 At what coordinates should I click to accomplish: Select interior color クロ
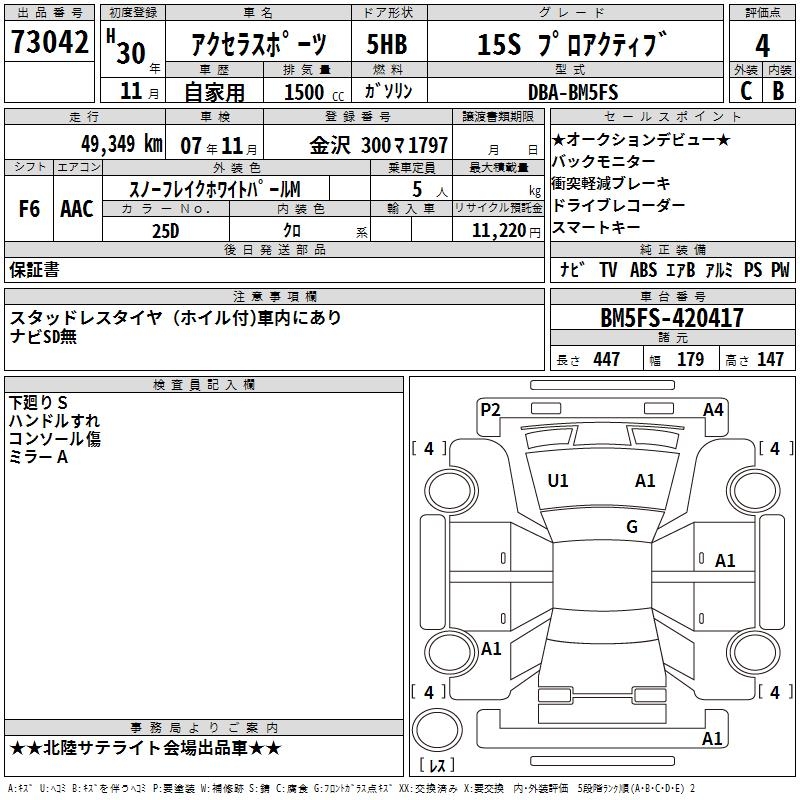[293, 231]
